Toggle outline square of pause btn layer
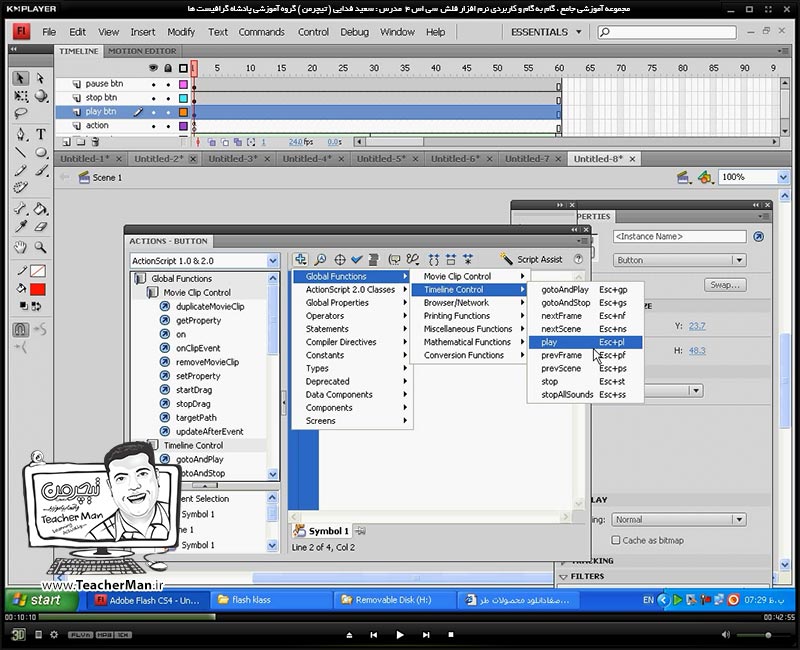Screen dimensions: 800x650 pos(183,84)
